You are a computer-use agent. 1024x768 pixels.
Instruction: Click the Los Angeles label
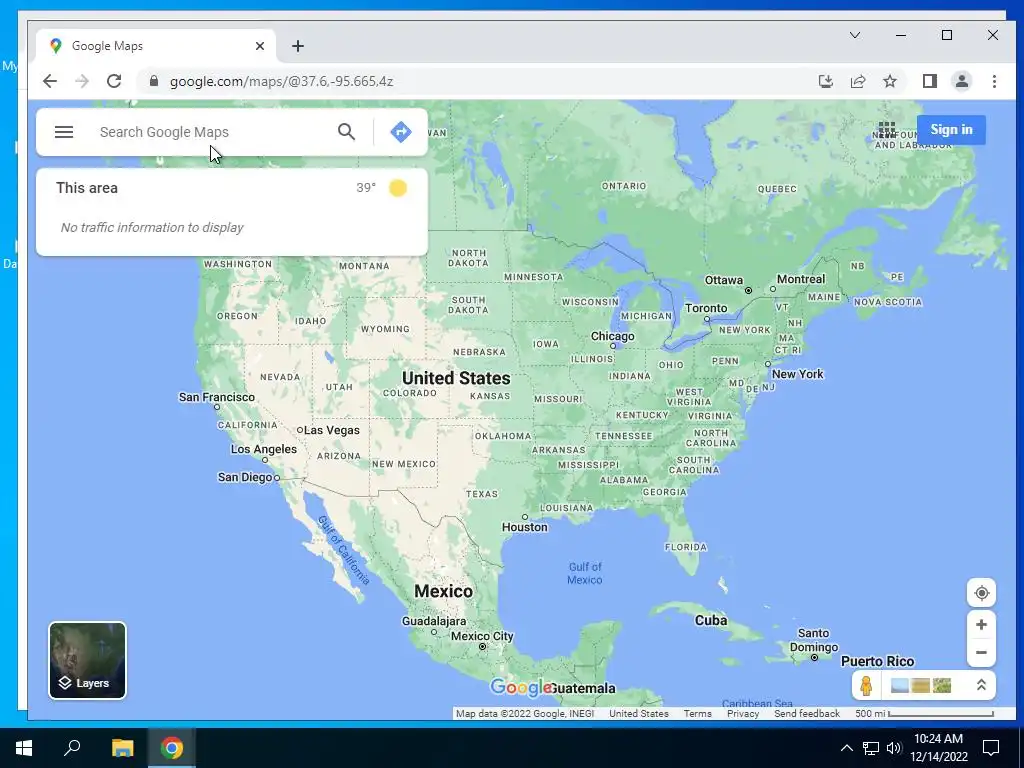pyautogui.click(x=263, y=449)
